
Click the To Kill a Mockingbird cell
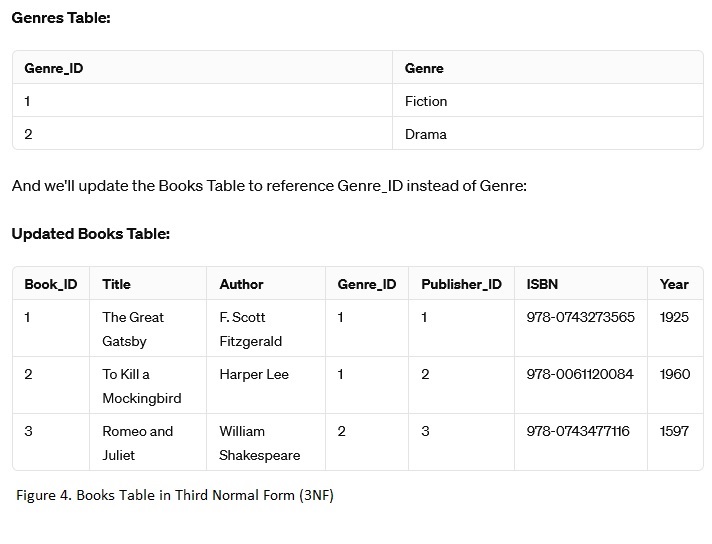[141, 386]
